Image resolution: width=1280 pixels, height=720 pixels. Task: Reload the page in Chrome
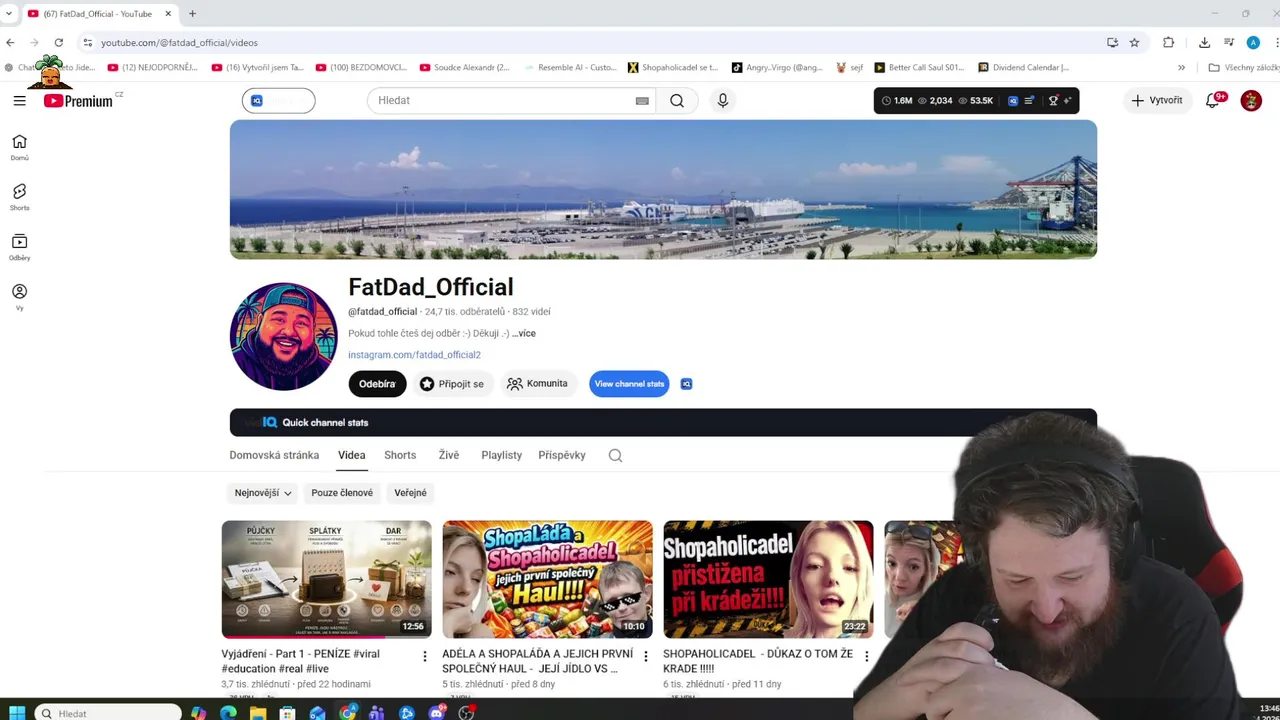pyautogui.click(x=59, y=42)
